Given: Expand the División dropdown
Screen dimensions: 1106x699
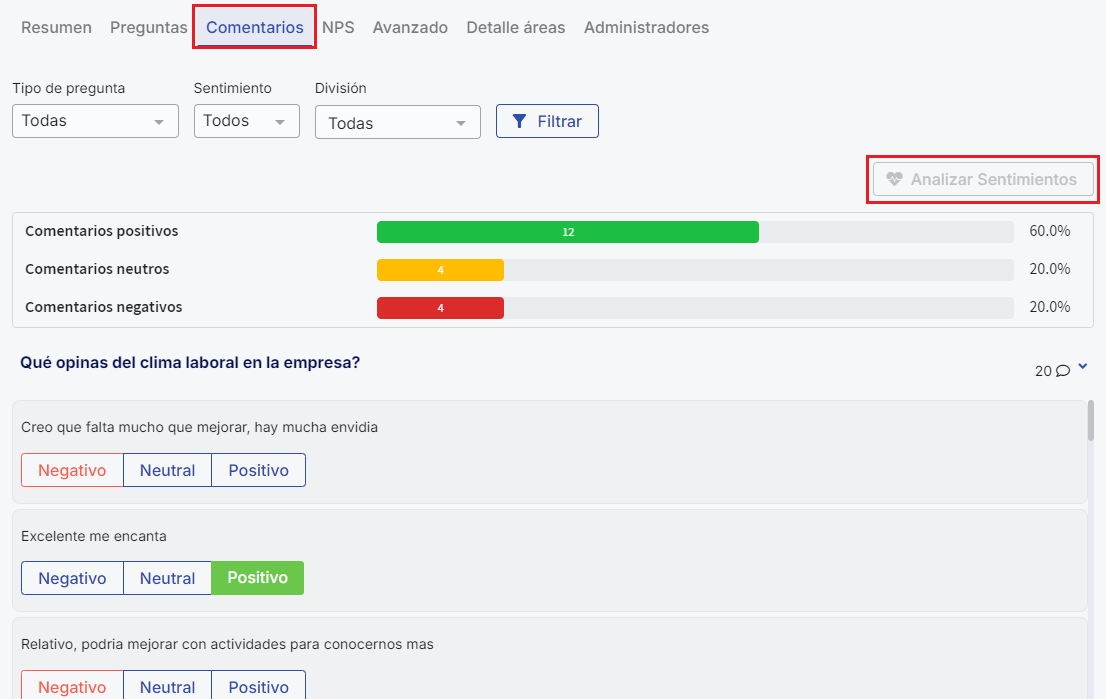Looking at the screenshot, I should [397, 123].
